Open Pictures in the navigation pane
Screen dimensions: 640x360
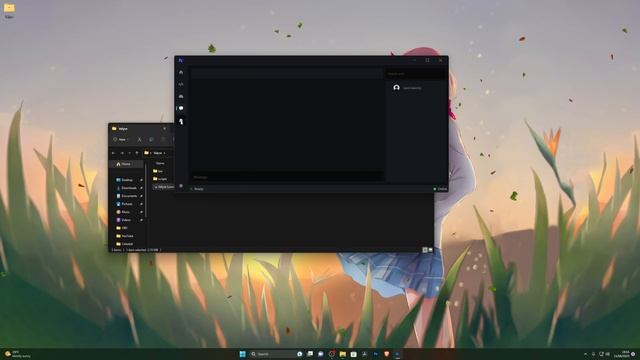click(127, 204)
